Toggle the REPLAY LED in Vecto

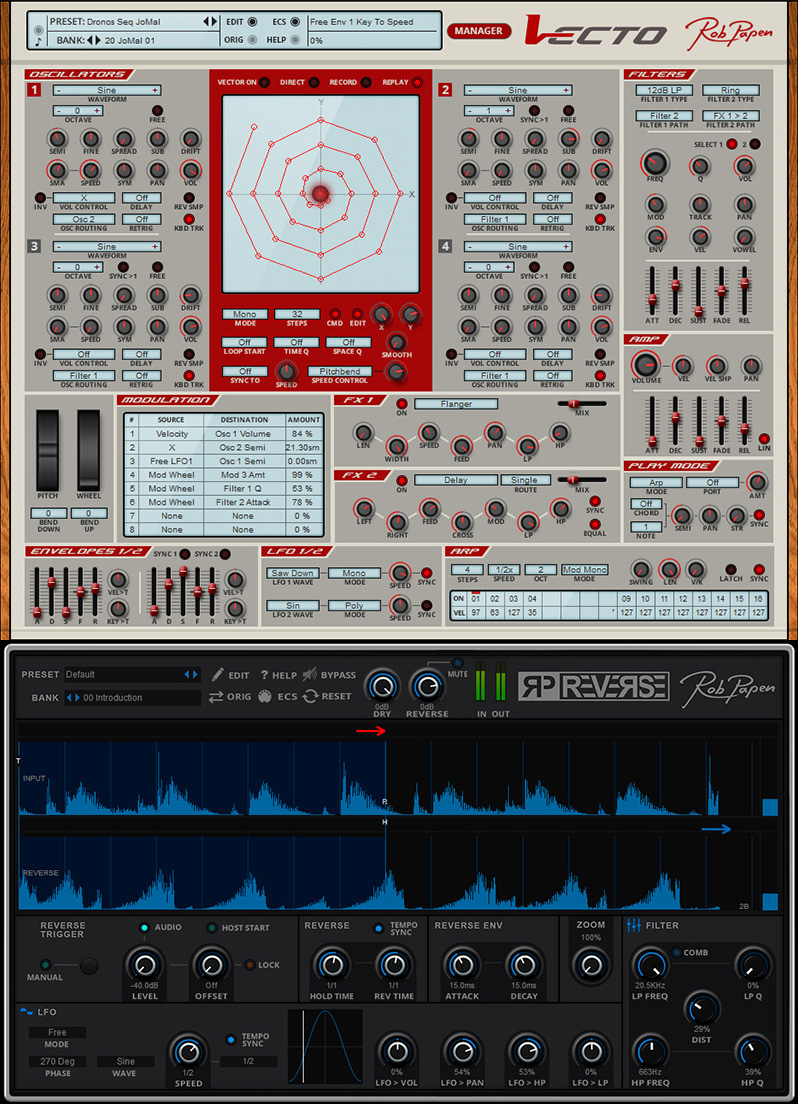tap(418, 82)
